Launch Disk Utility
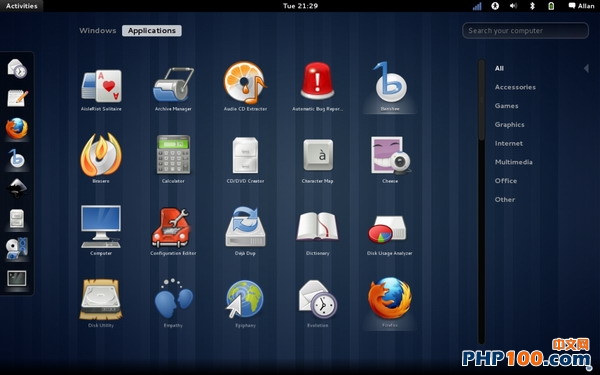Image resolution: width=600 pixels, height=375 pixels. (x=101, y=302)
